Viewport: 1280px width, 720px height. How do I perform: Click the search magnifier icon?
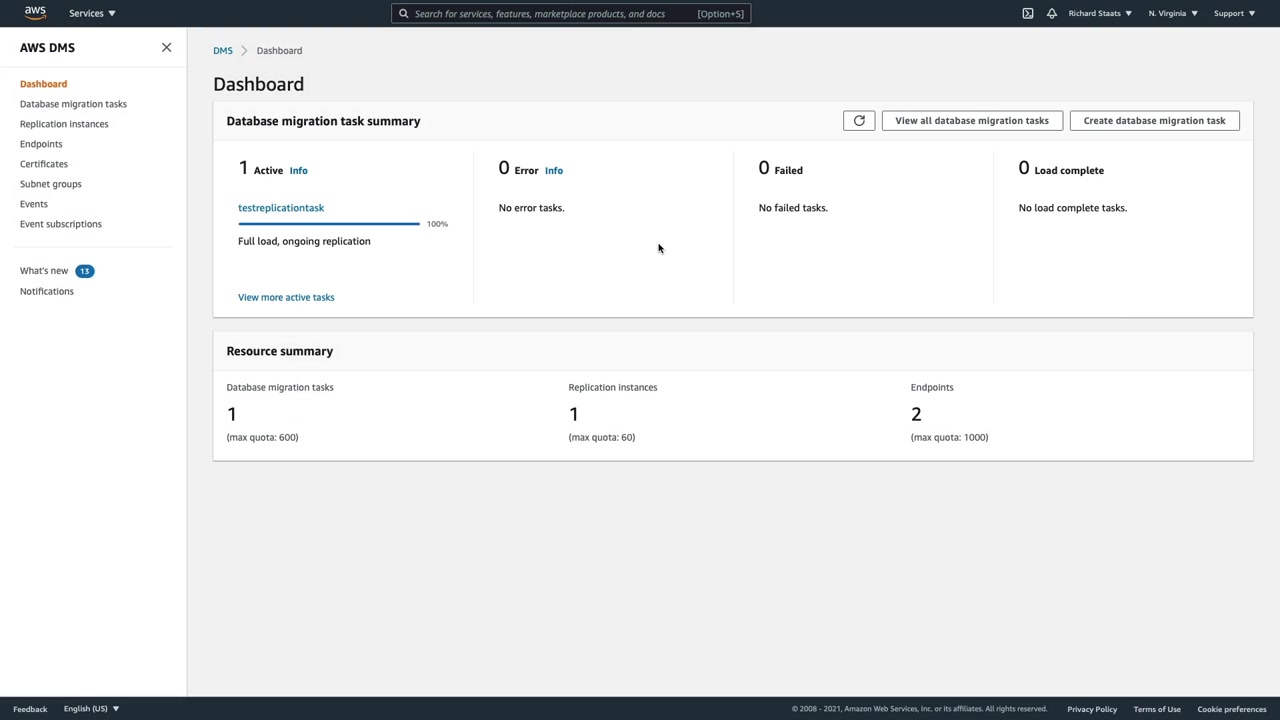(x=404, y=14)
